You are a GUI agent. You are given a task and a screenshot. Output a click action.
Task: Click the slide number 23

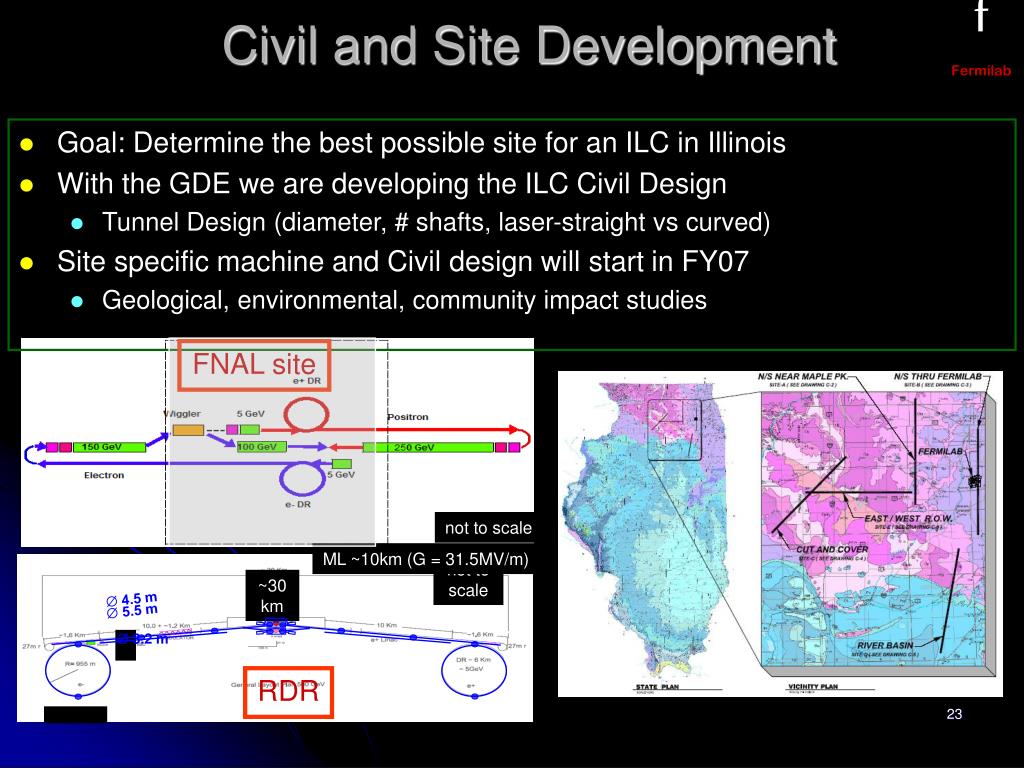(x=954, y=714)
